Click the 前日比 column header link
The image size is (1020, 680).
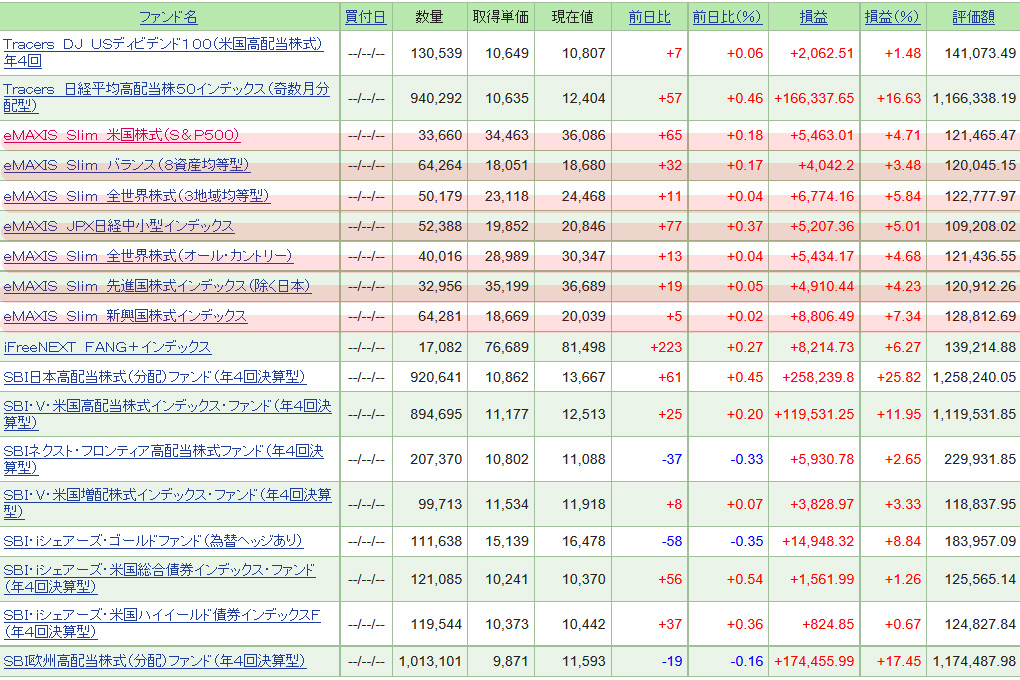coord(649,17)
